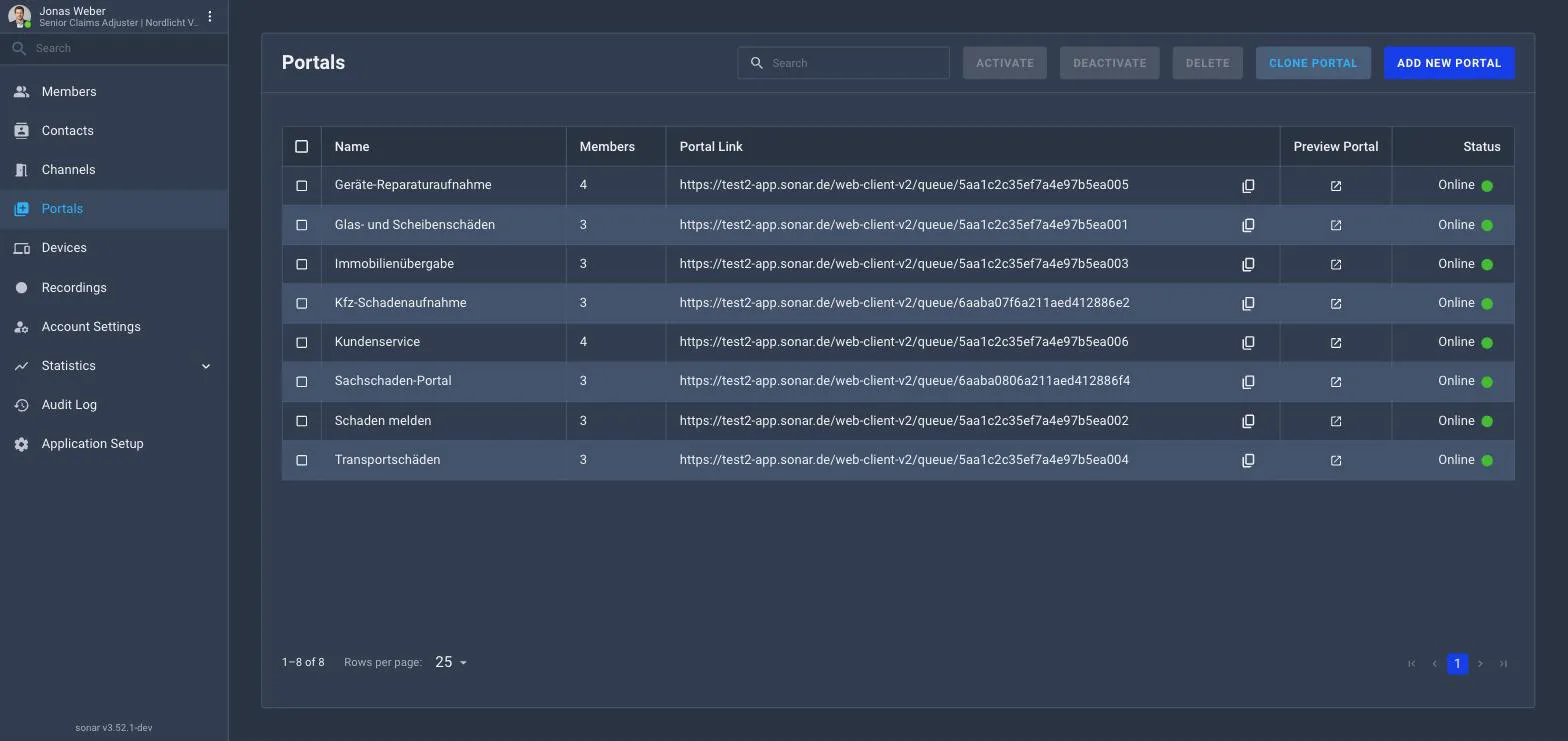The height and width of the screenshot is (741, 1568).
Task: Click the Deactivate button
Action: click(1110, 63)
